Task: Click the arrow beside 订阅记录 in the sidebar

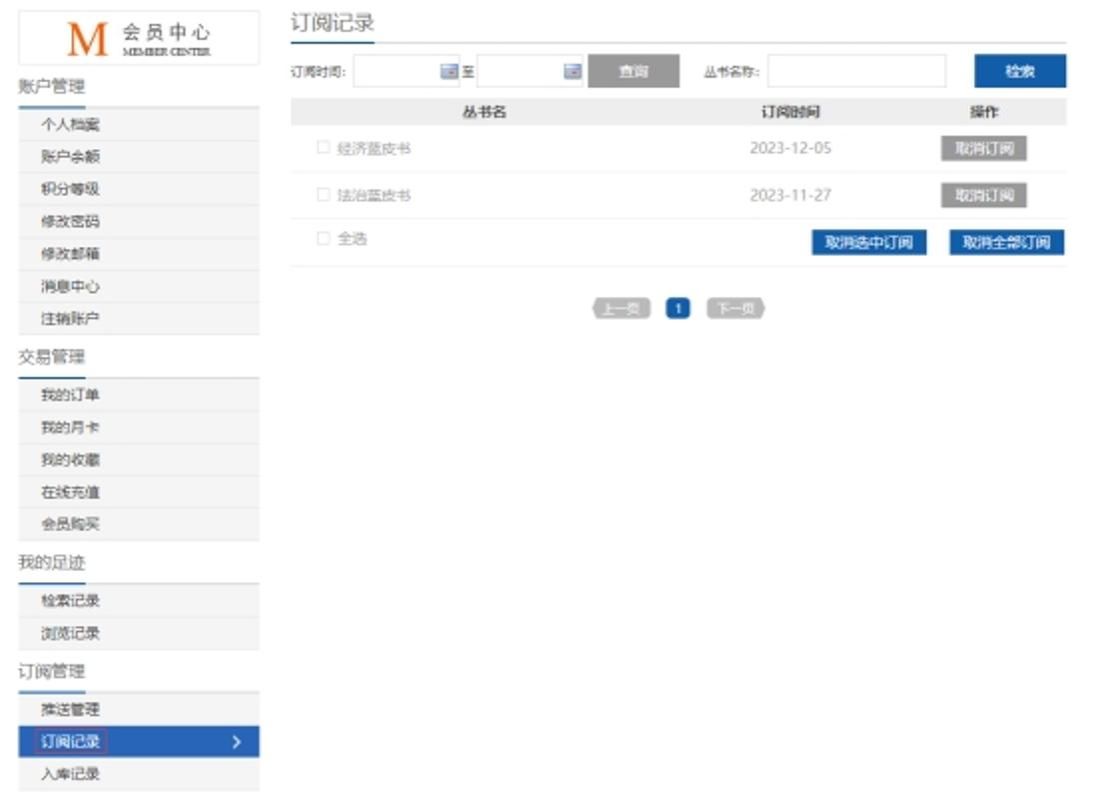Action: click(236, 742)
